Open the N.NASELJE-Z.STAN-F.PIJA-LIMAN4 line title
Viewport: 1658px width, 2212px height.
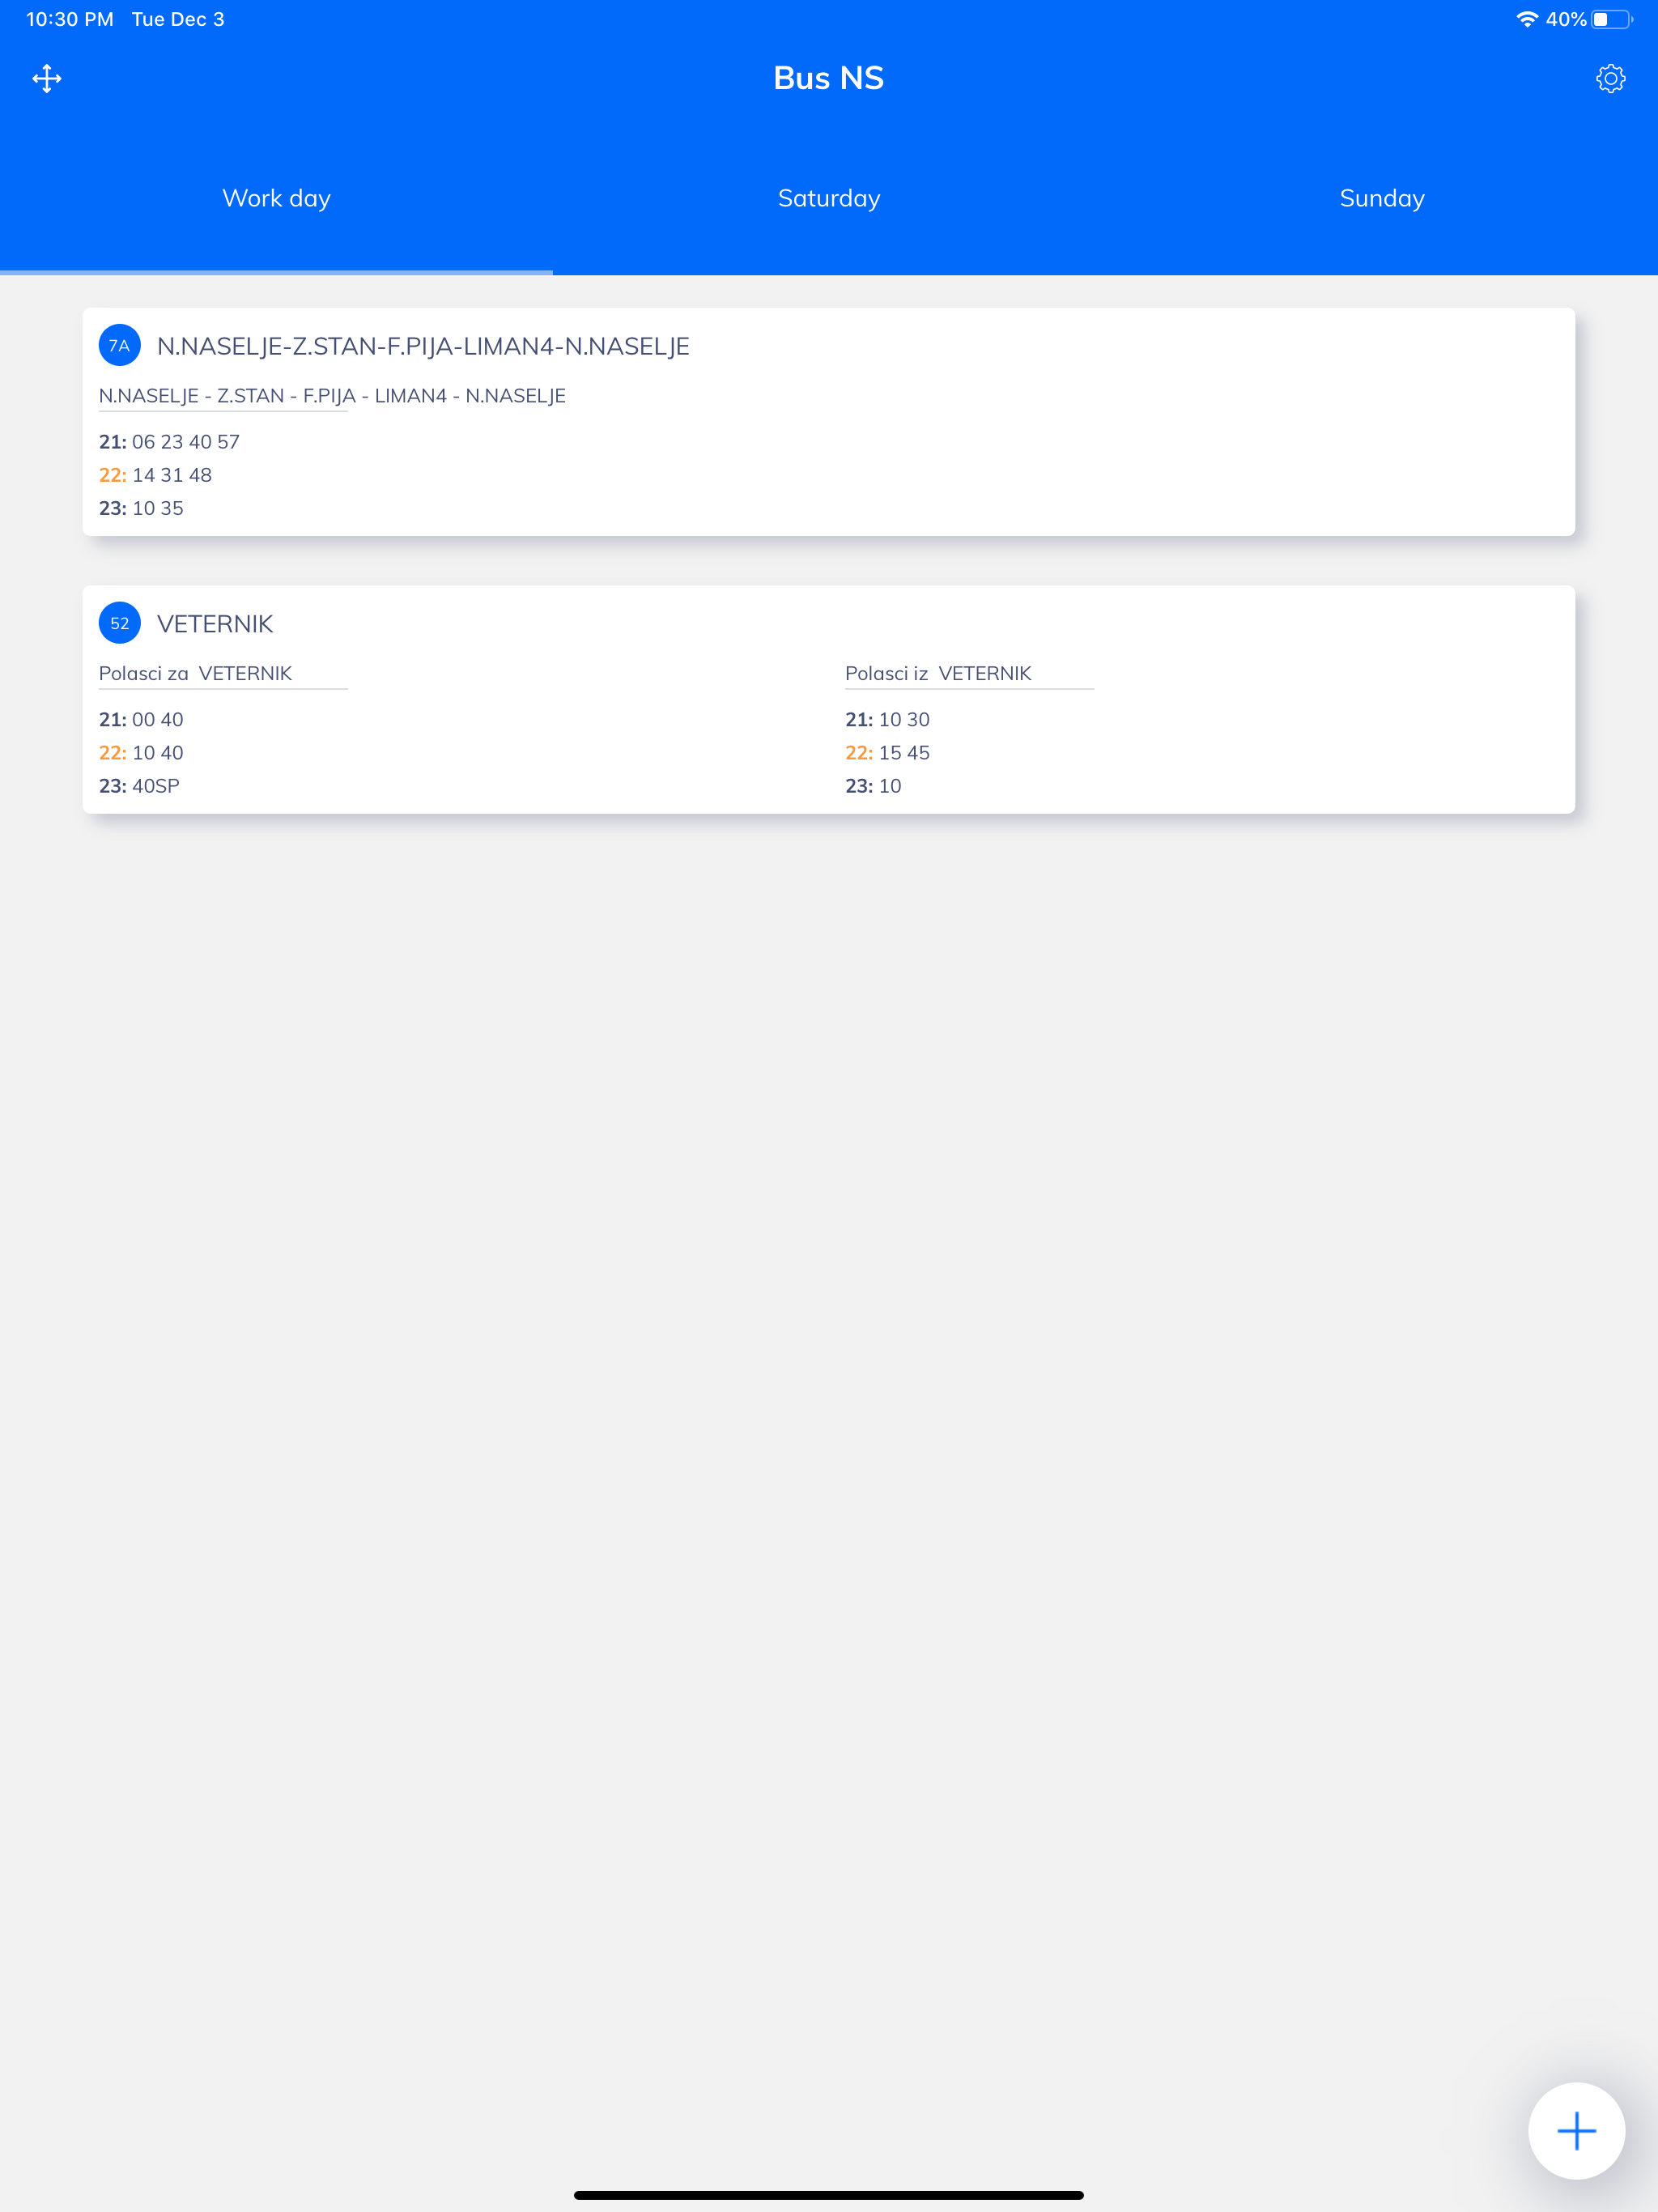coord(423,346)
